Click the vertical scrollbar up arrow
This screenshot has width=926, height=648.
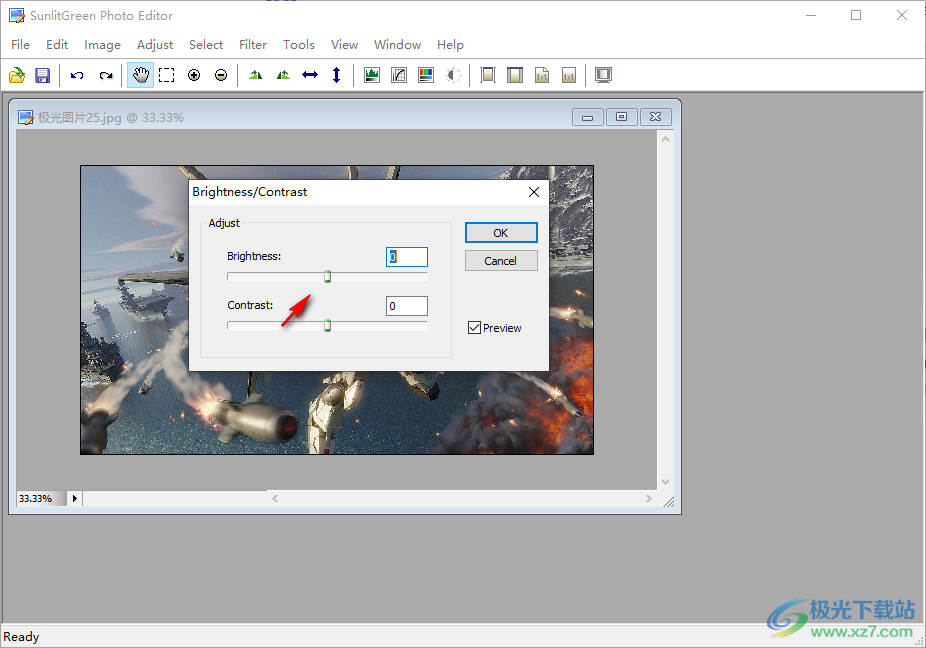click(665, 139)
